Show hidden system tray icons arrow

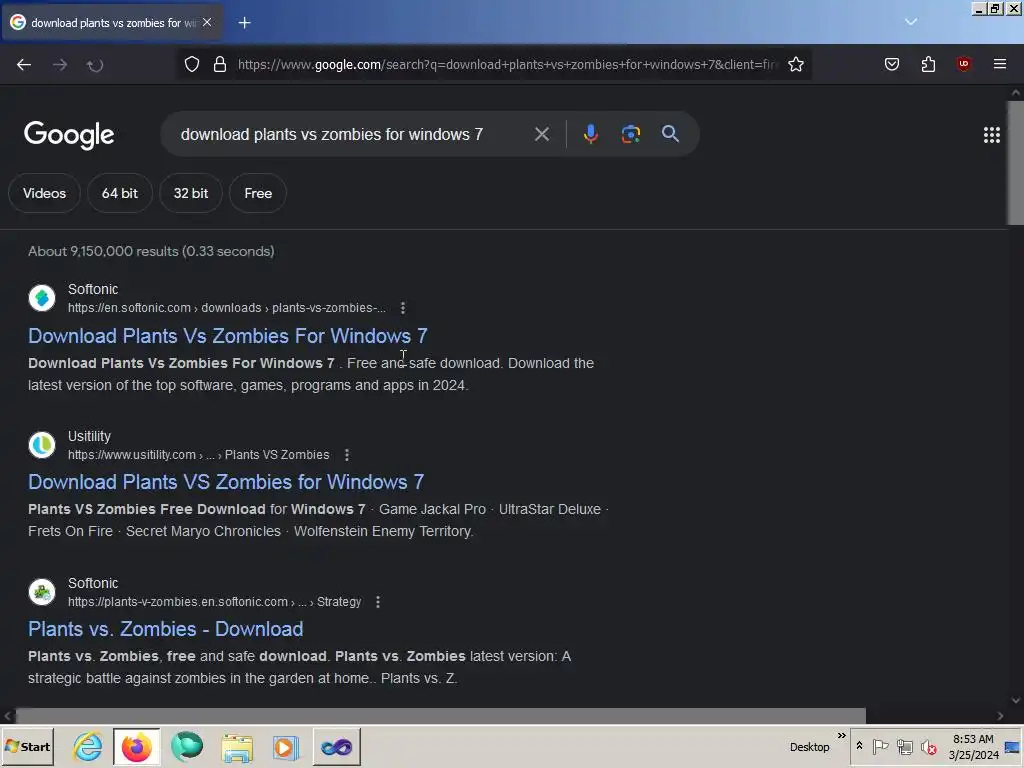tap(859, 746)
